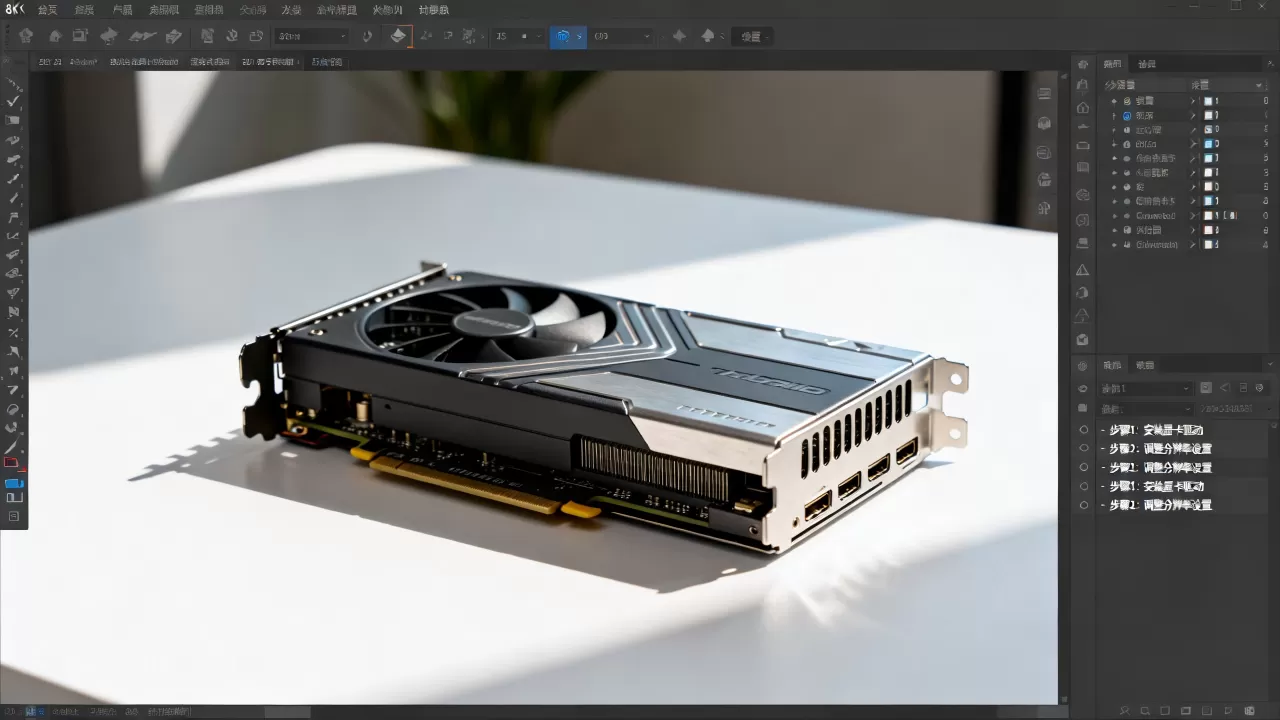Click the cube icon beside the canvas
1280x720 pixels.
point(1045,123)
